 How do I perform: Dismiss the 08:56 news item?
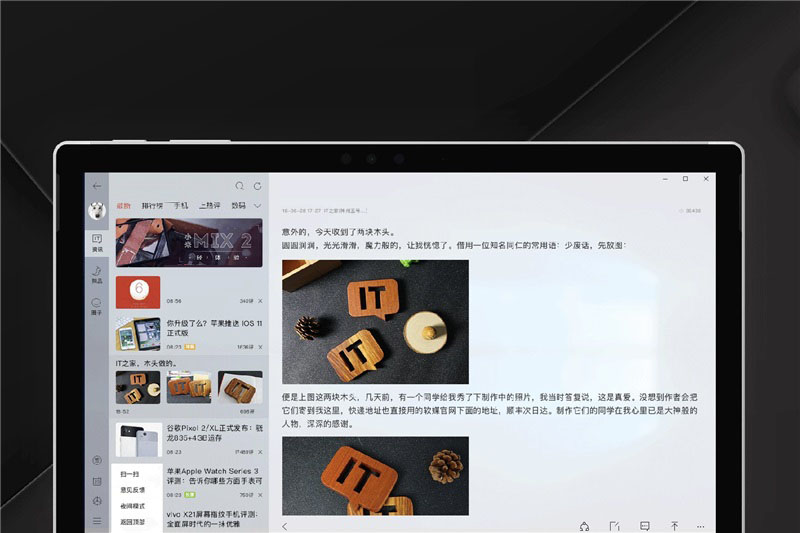point(260,301)
